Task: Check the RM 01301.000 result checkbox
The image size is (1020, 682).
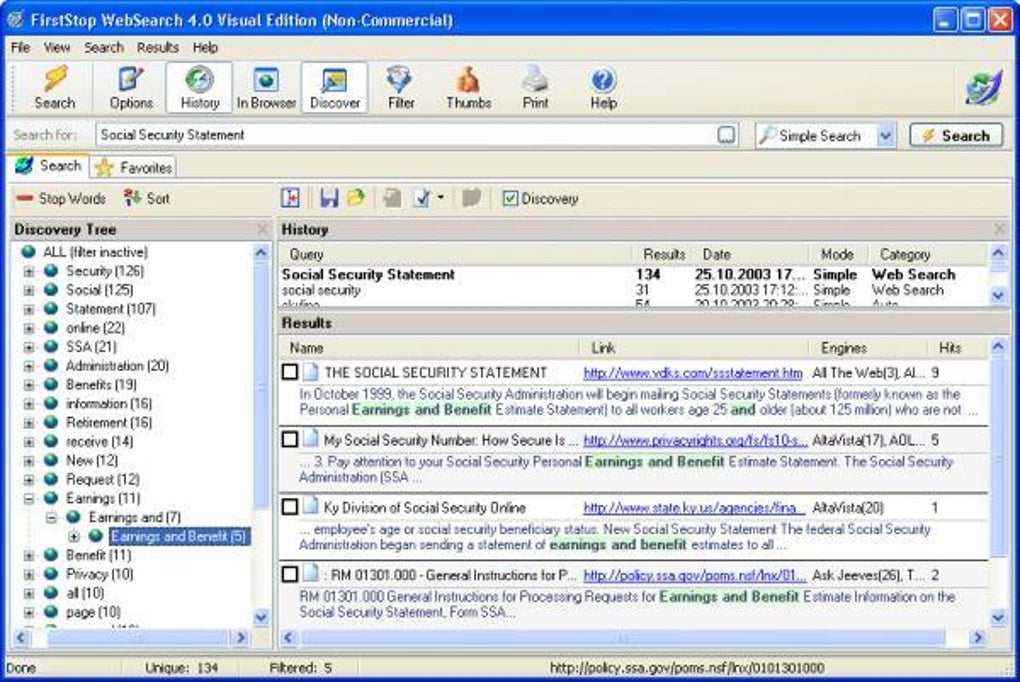Action: point(290,575)
